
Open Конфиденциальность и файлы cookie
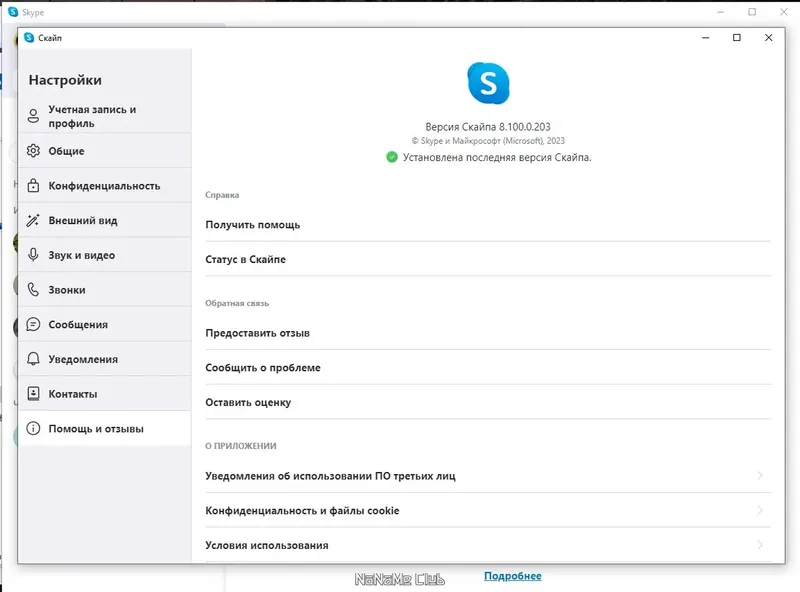pos(488,510)
